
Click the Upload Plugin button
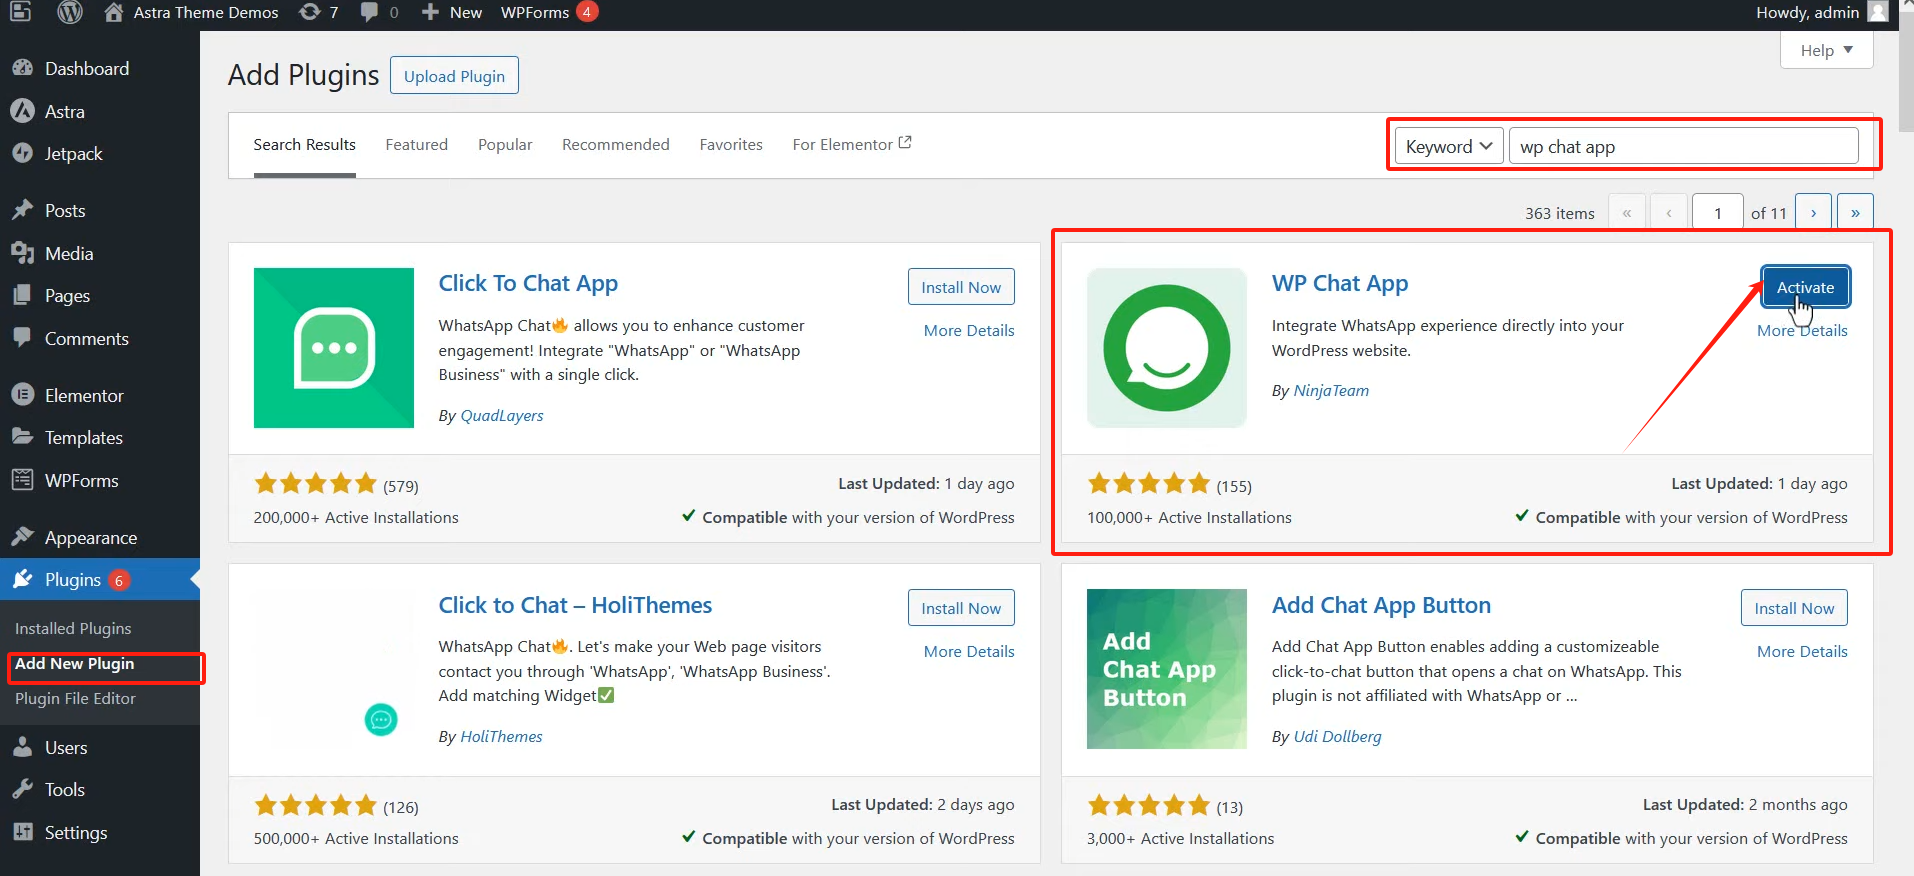coord(454,76)
